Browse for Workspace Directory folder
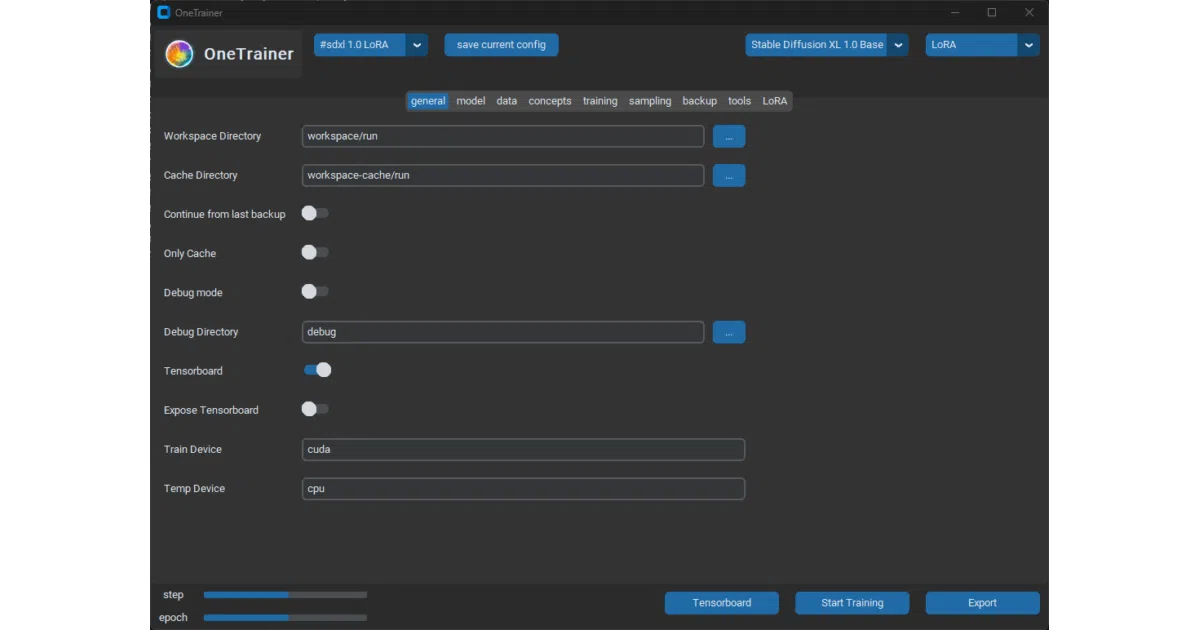 point(729,136)
